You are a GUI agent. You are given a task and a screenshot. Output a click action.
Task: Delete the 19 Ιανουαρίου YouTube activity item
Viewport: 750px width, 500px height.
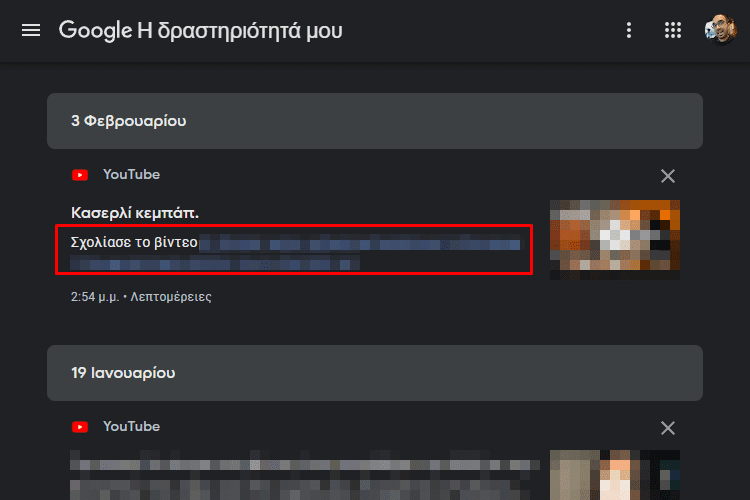(668, 428)
